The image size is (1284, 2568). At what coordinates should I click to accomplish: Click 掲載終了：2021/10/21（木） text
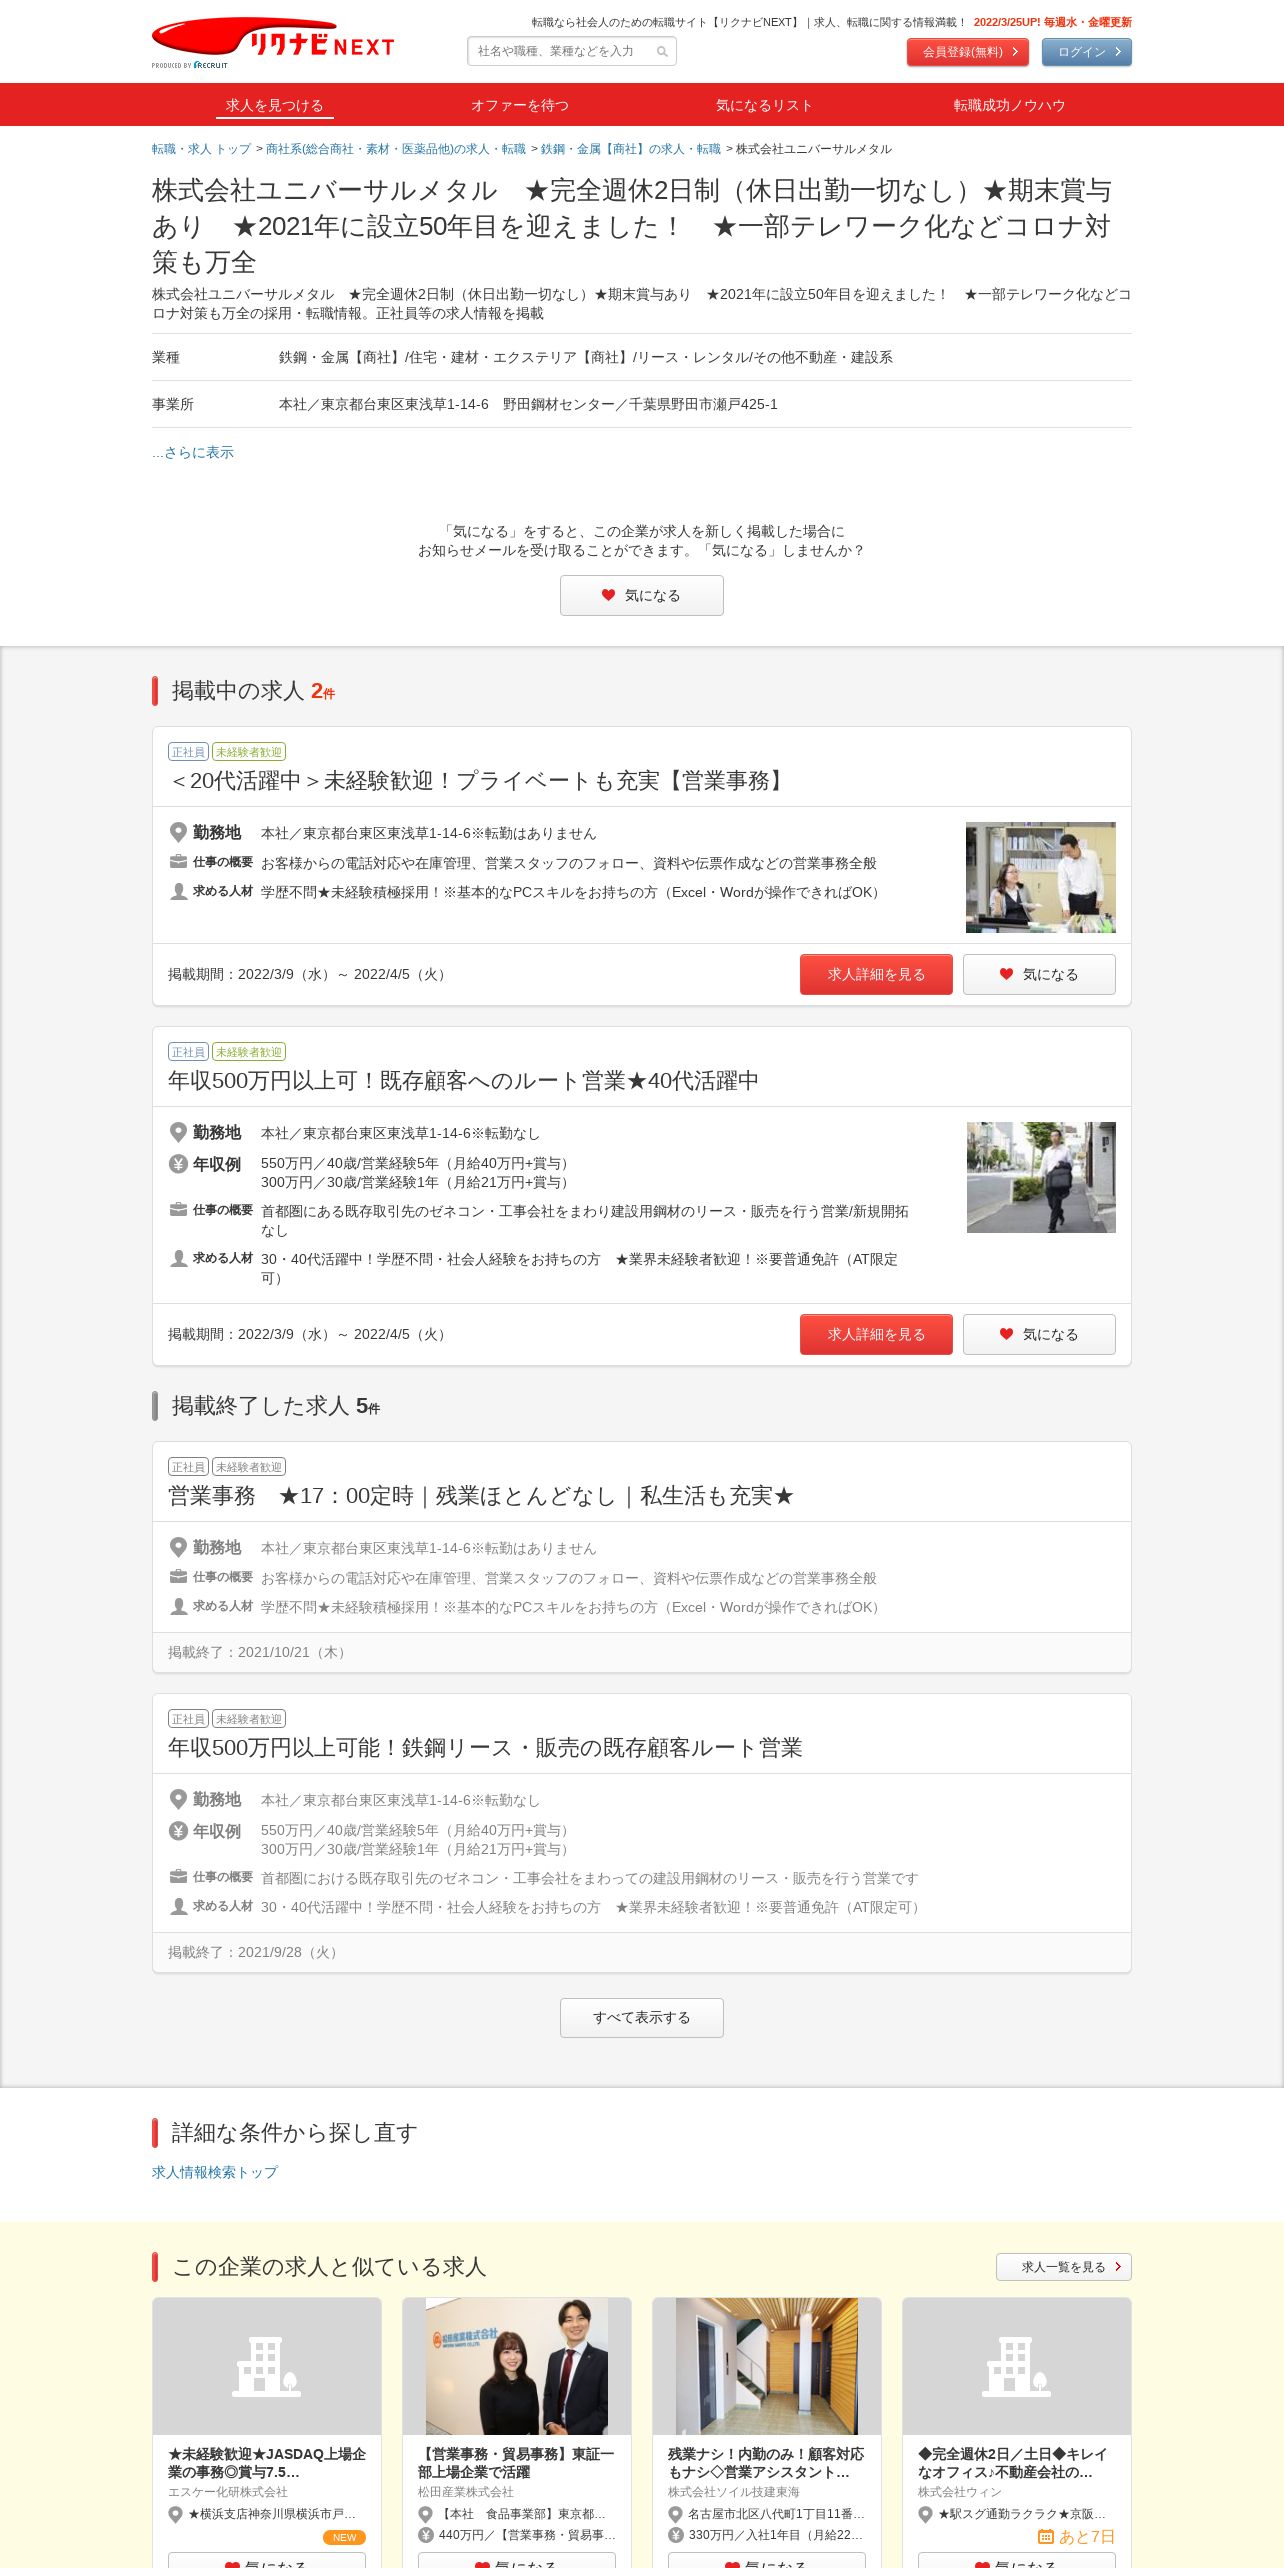pos(259,1652)
